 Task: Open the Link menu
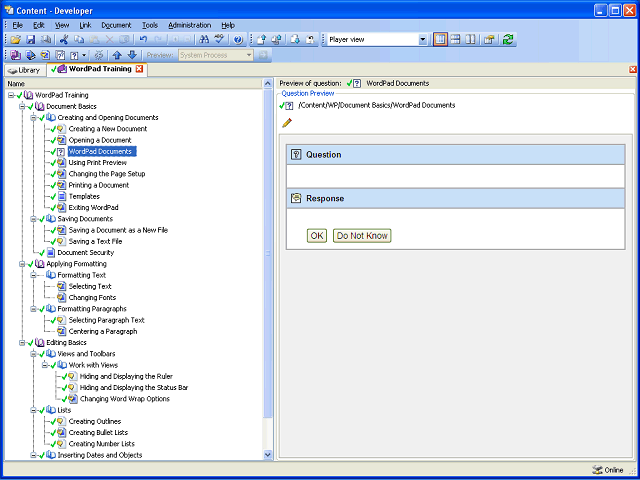pos(85,25)
